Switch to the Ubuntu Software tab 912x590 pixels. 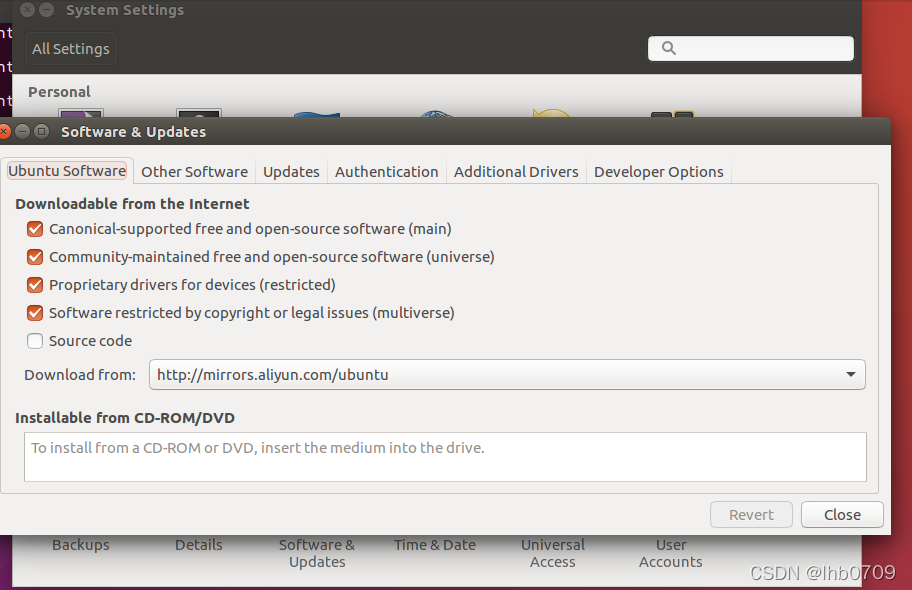point(67,171)
